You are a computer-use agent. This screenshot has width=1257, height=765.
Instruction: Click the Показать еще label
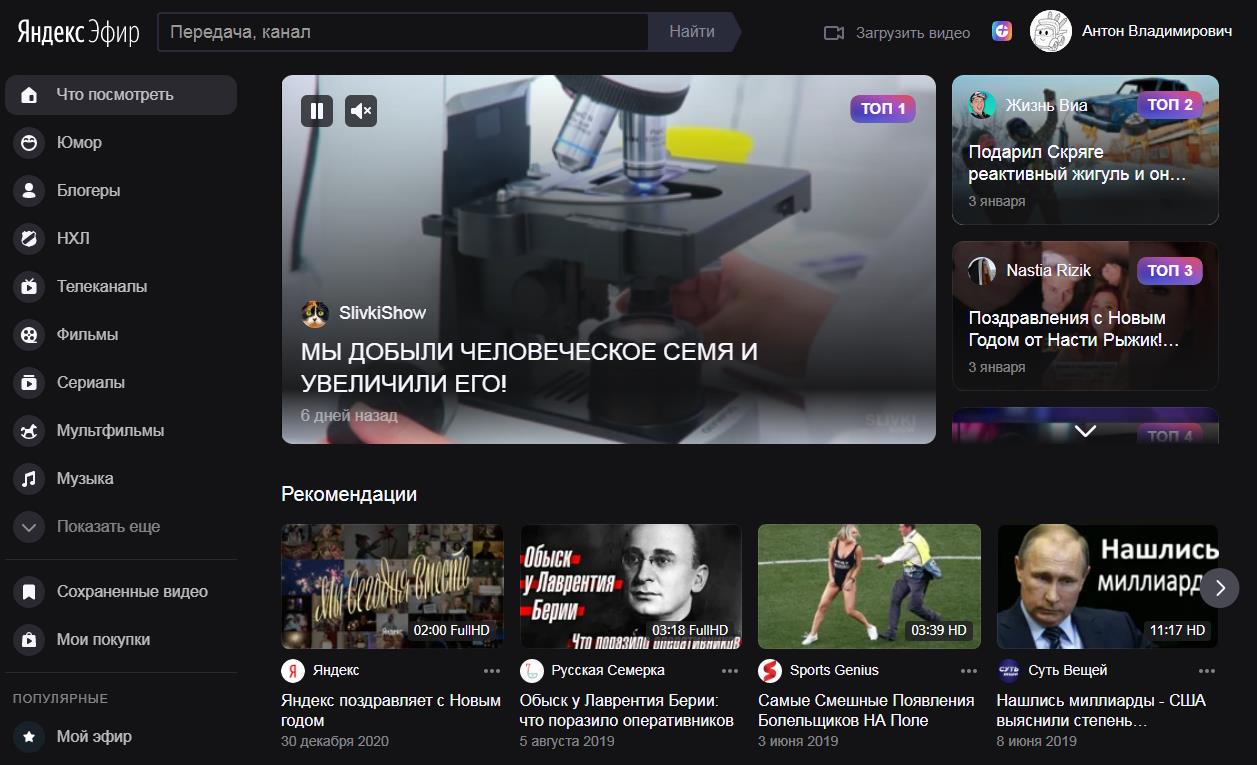click(108, 527)
